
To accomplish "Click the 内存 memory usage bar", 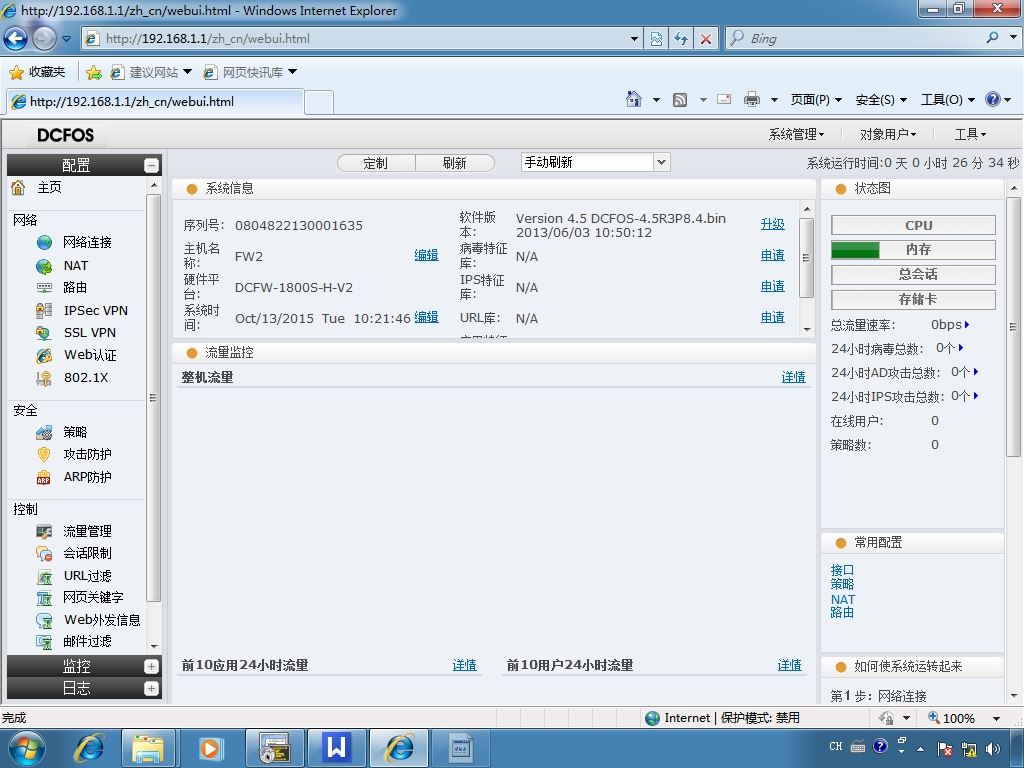I will click(x=913, y=249).
